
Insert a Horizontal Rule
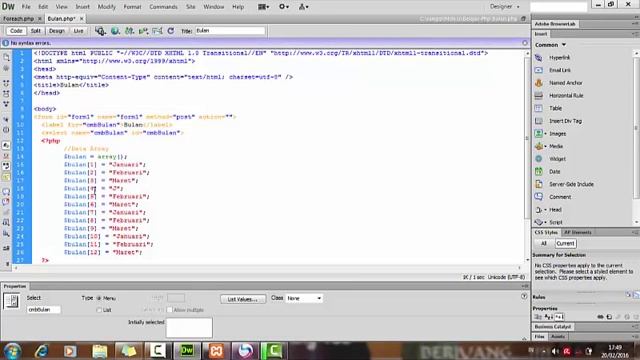[x=566, y=96]
